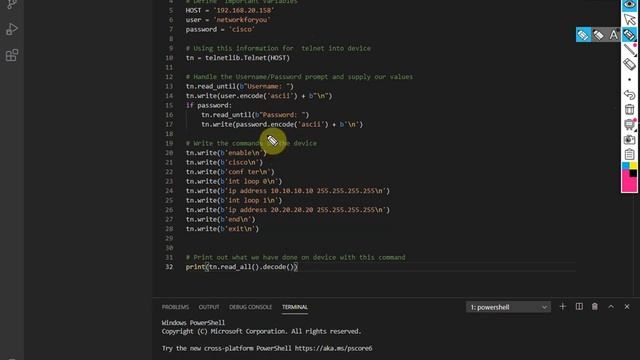Select the eraser tool in annotation toolbar
The height and width of the screenshot is (360, 640).
pos(630,64)
